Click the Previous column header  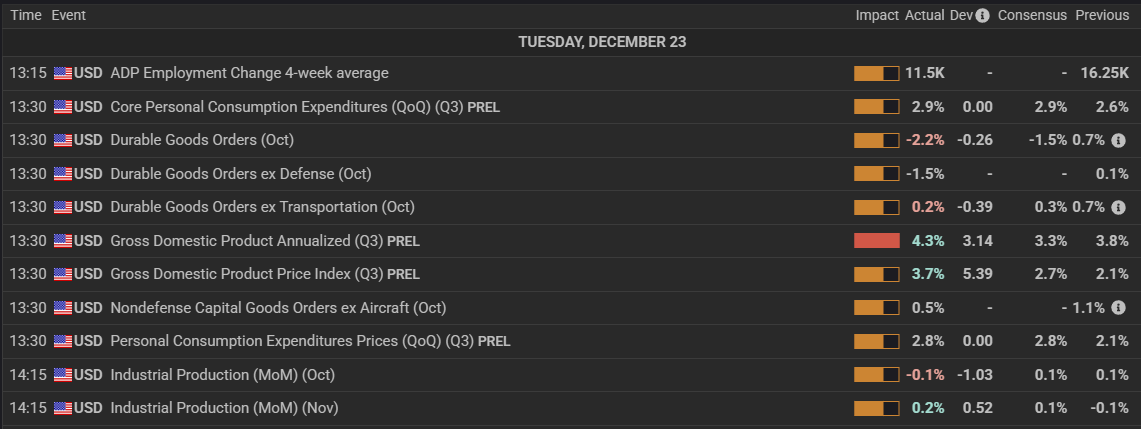[x=1102, y=16]
